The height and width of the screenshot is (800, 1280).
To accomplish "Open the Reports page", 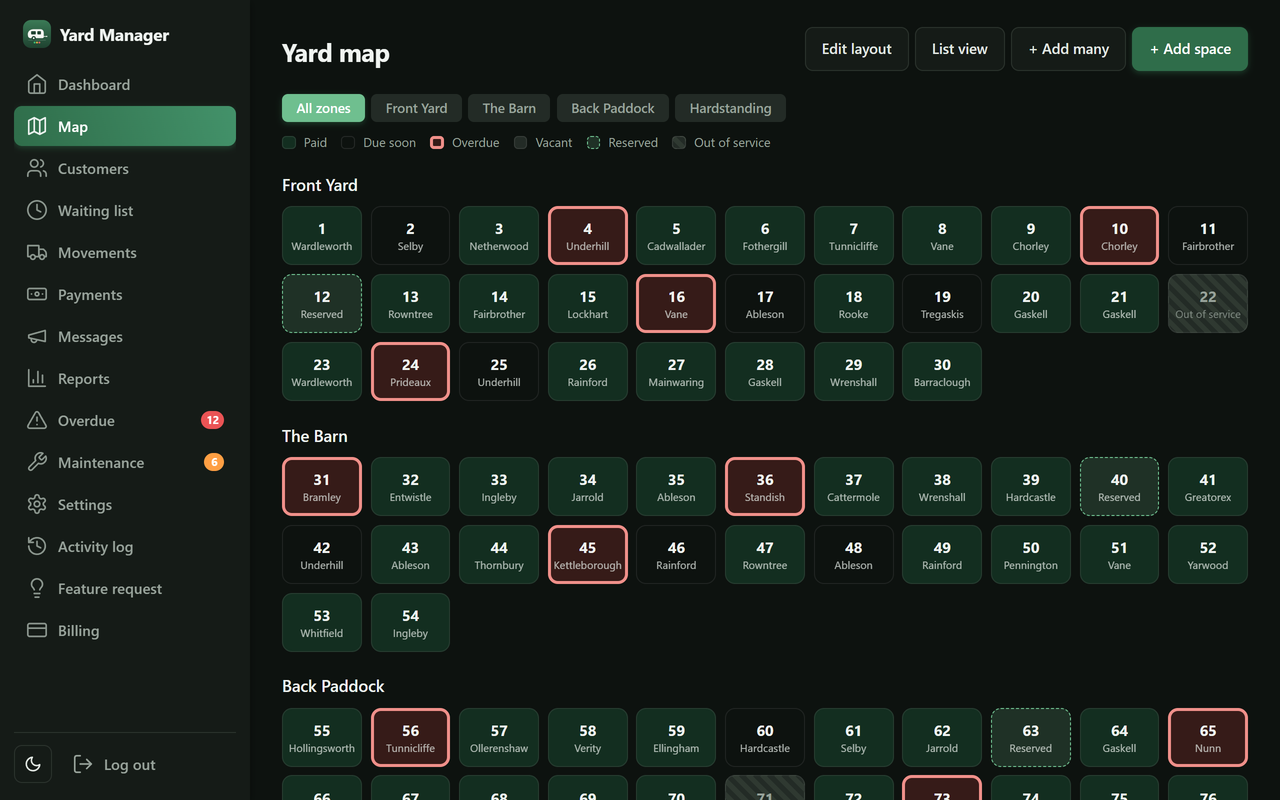I will click(x=125, y=378).
